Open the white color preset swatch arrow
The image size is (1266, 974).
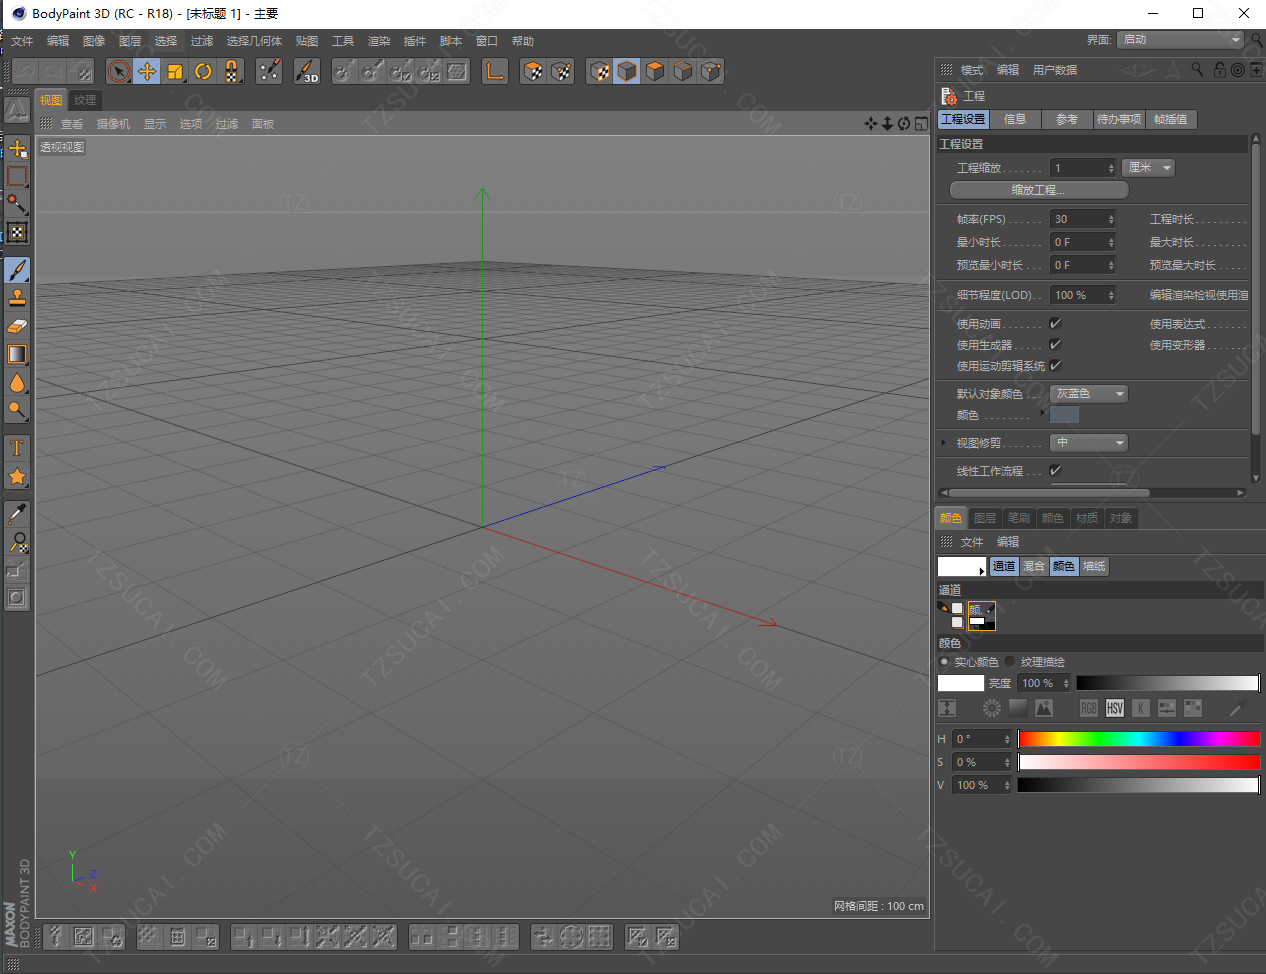pos(982,571)
